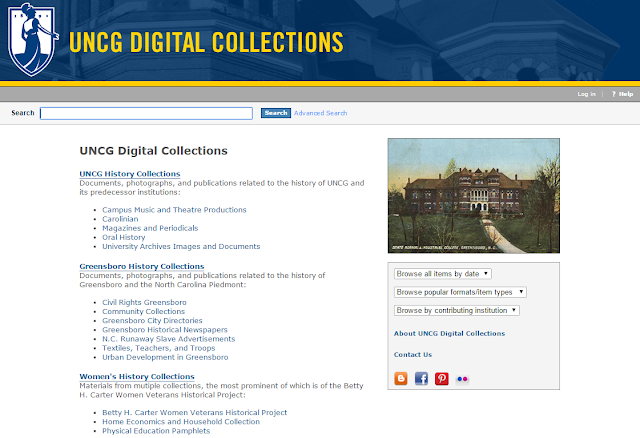Open N.C. Runaway Slave Advertisements
640x438 pixels.
(x=169, y=339)
